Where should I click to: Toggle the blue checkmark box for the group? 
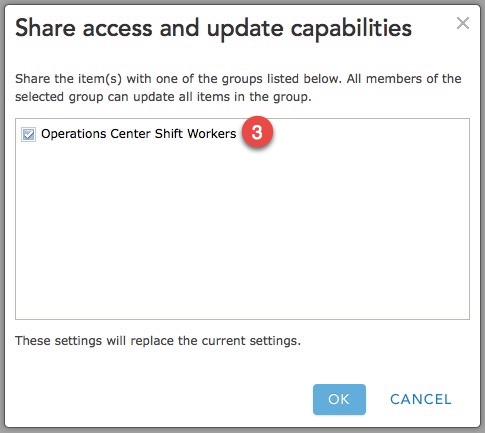(x=28, y=134)
